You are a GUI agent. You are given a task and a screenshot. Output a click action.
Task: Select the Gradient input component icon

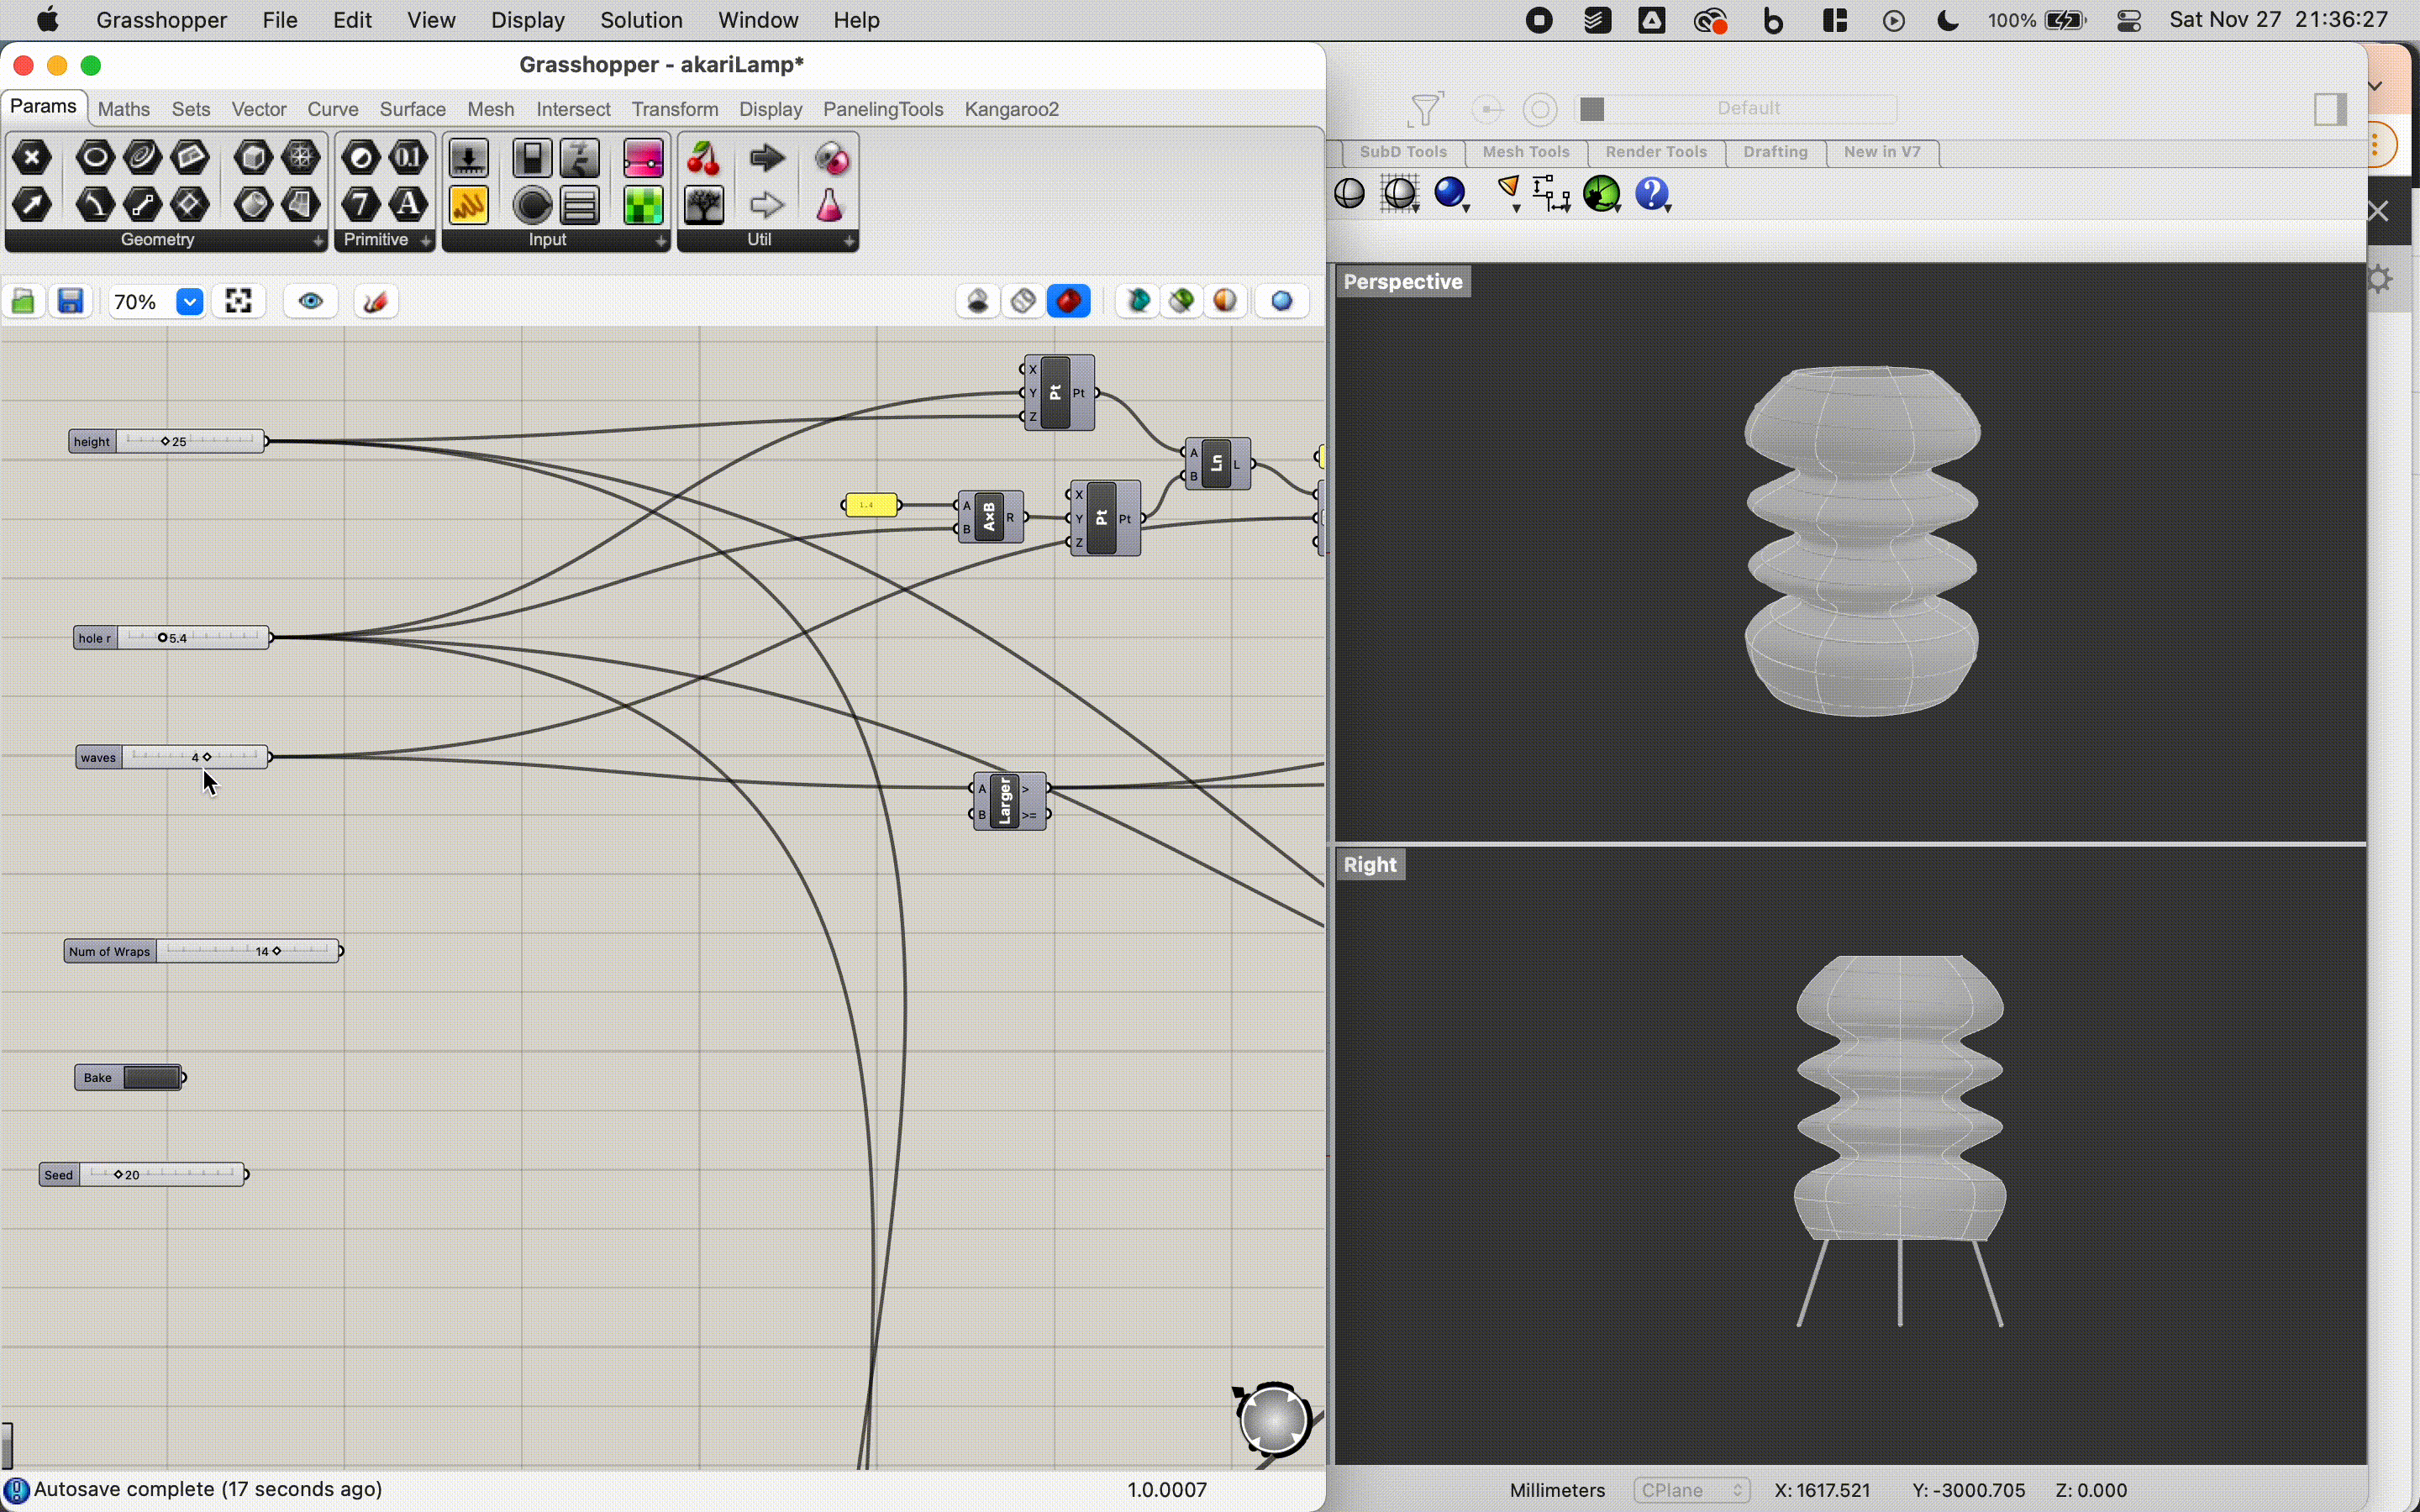point(642,158)
